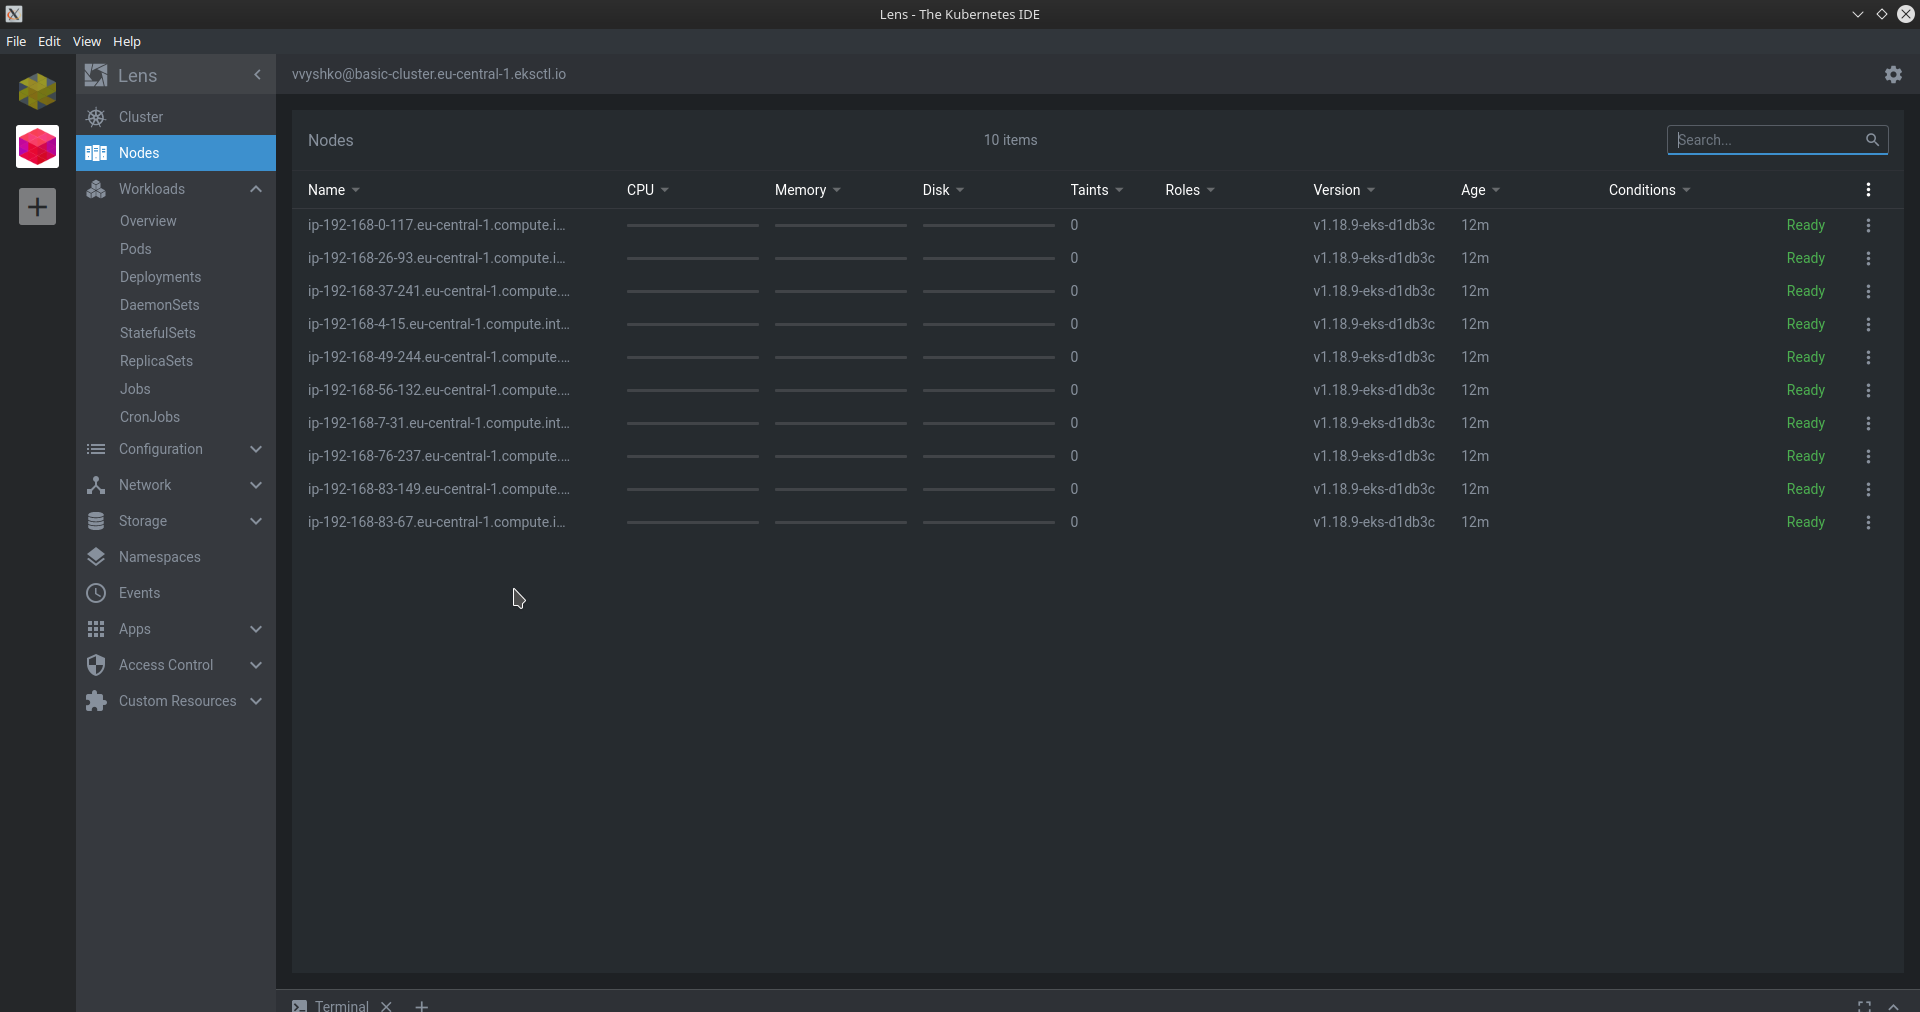Open actions menu for node ip-192-168-56-132
1920x1012 pixels.
coord(1868,390)
